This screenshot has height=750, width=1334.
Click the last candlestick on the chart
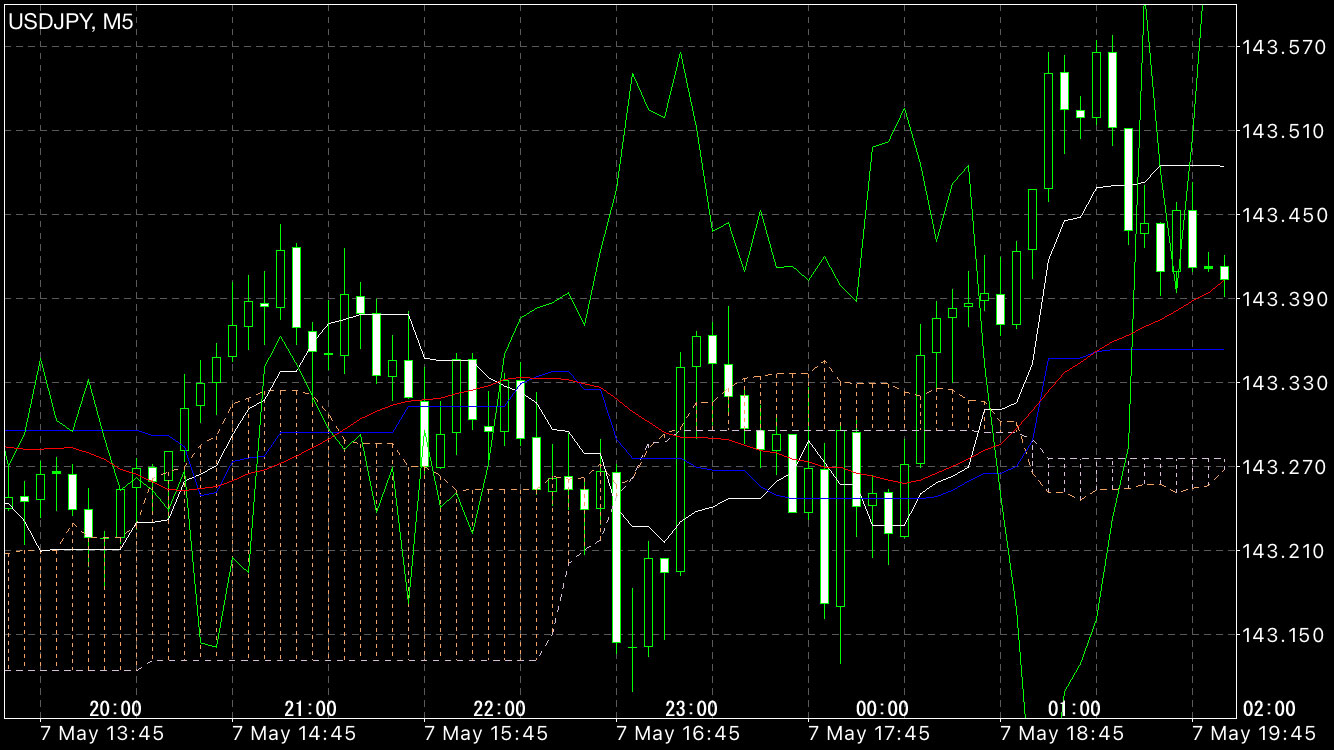pos(1224,272)
